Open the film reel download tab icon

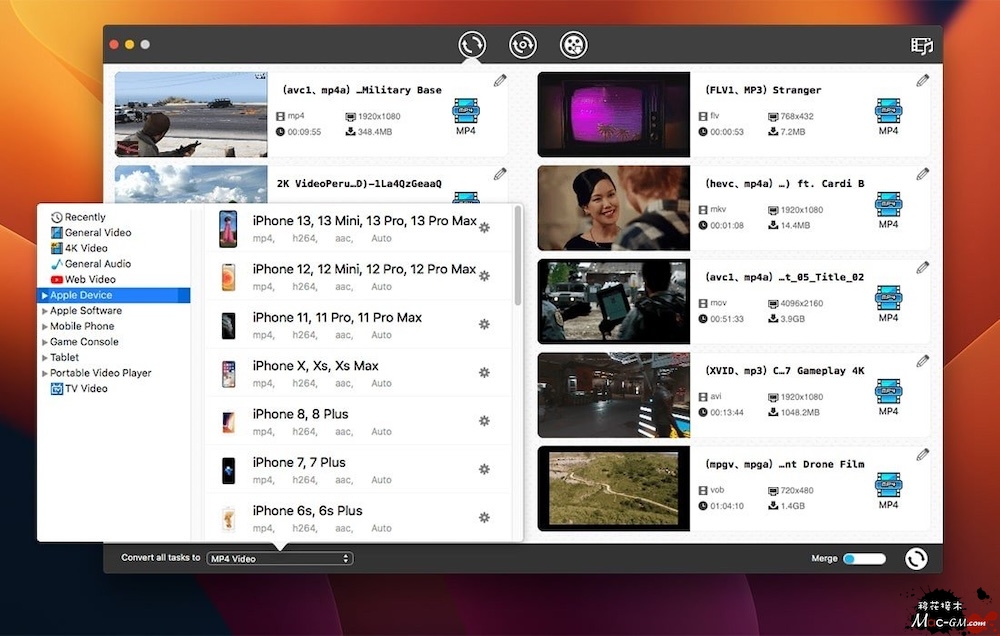[x=574, y=44]
